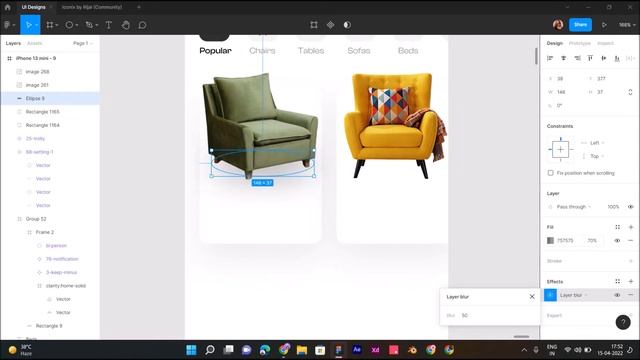Viewport: 640px width, 360px height.
Task: Select the Frame tool
Action: 50,25
